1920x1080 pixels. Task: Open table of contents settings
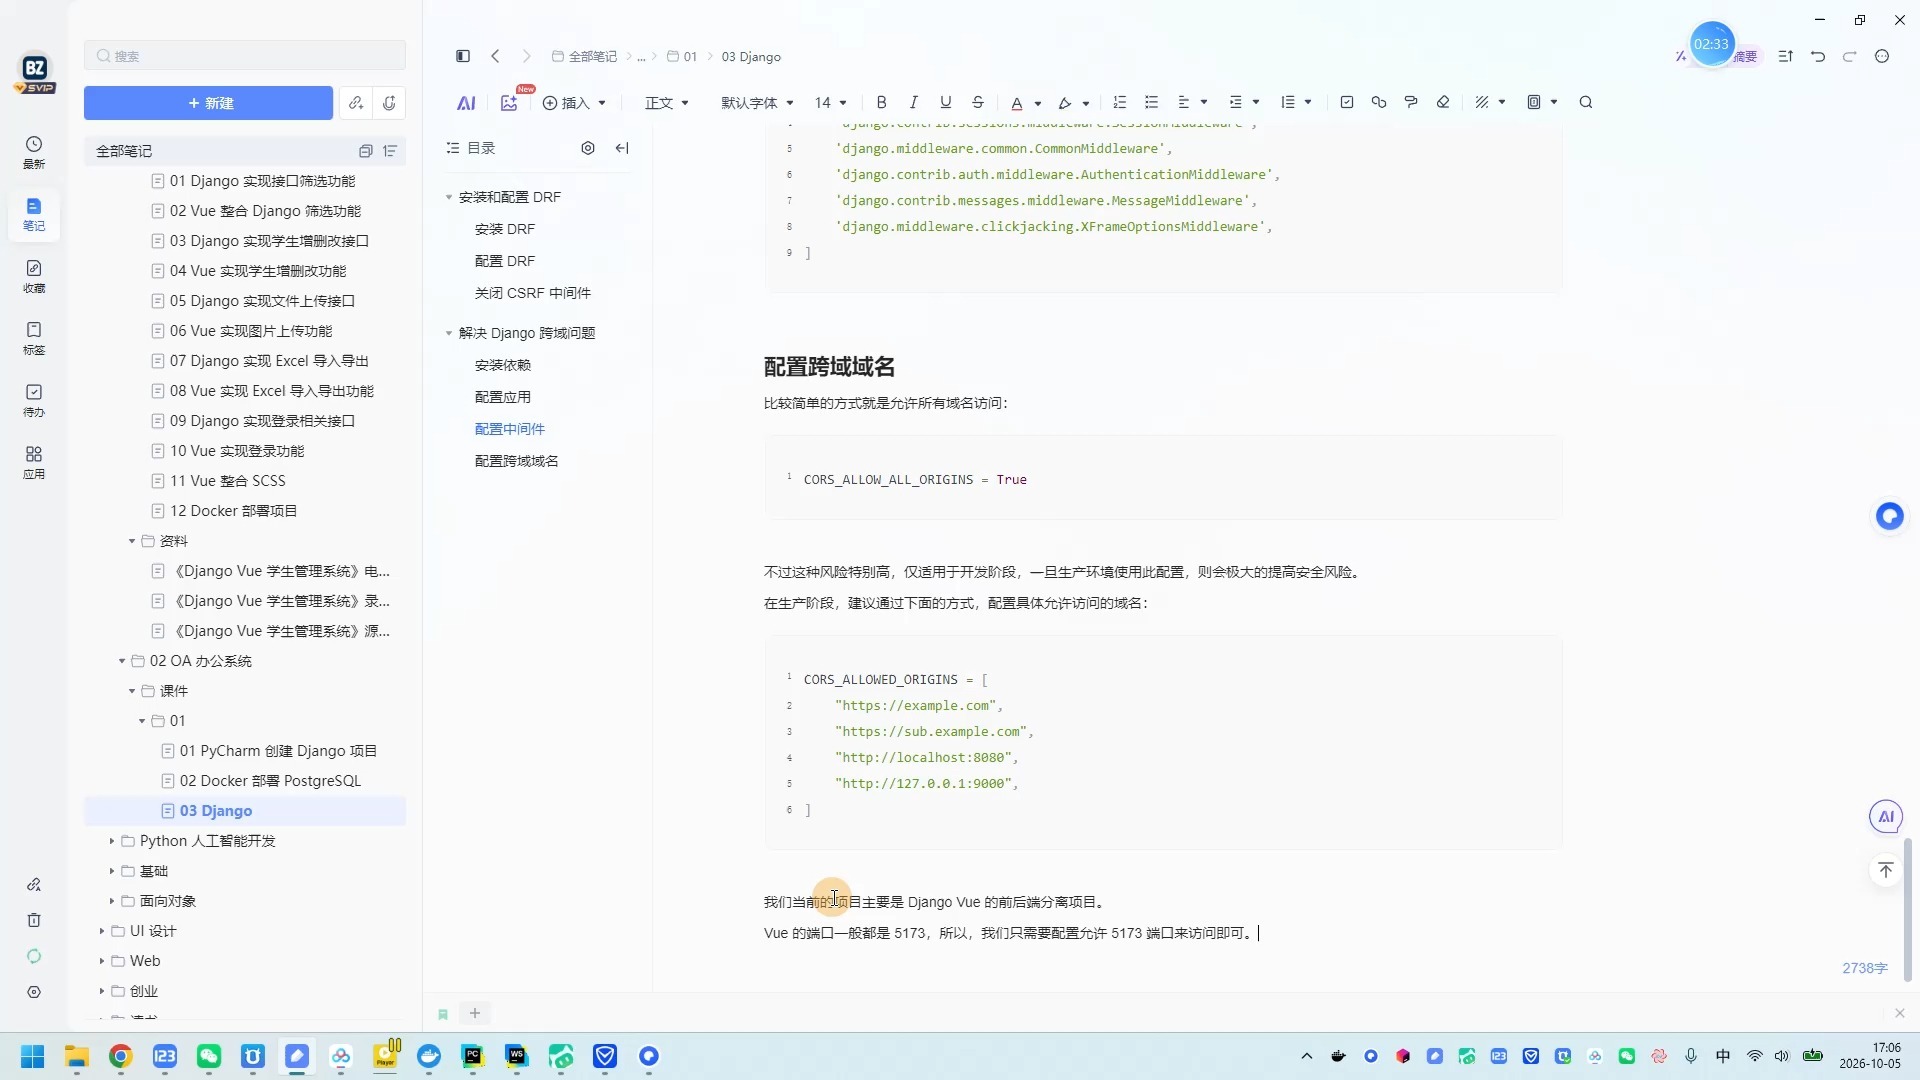[588, 148]
